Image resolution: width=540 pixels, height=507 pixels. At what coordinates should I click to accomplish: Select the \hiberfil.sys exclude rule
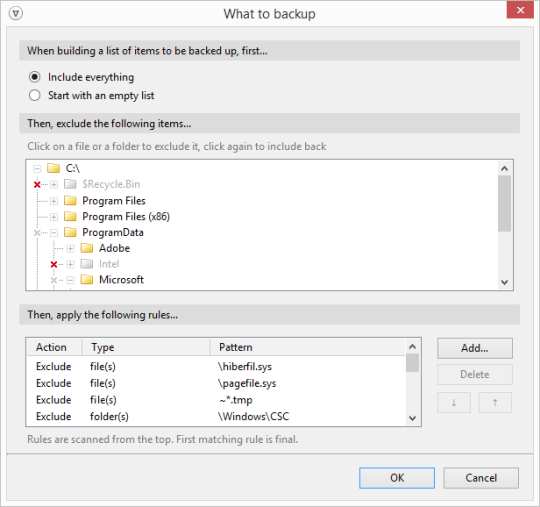(216, 366)
